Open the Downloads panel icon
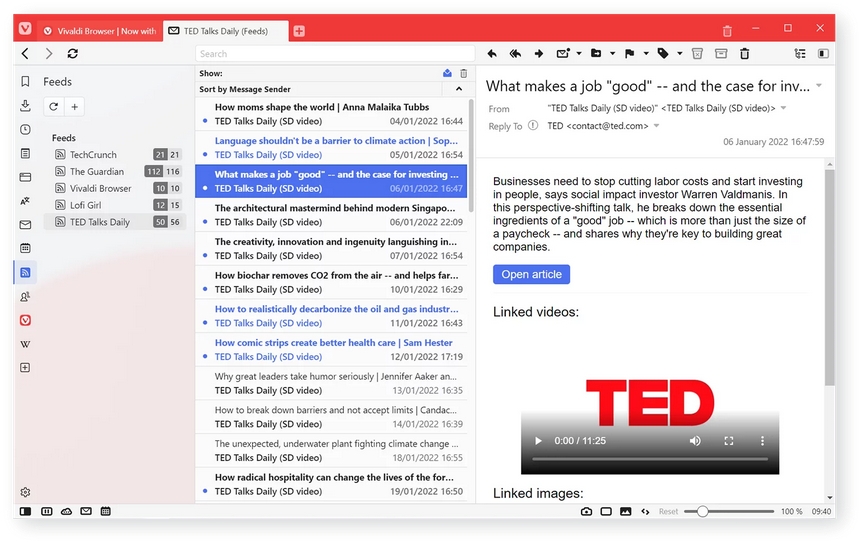860x542 pixels. point(25,106)
